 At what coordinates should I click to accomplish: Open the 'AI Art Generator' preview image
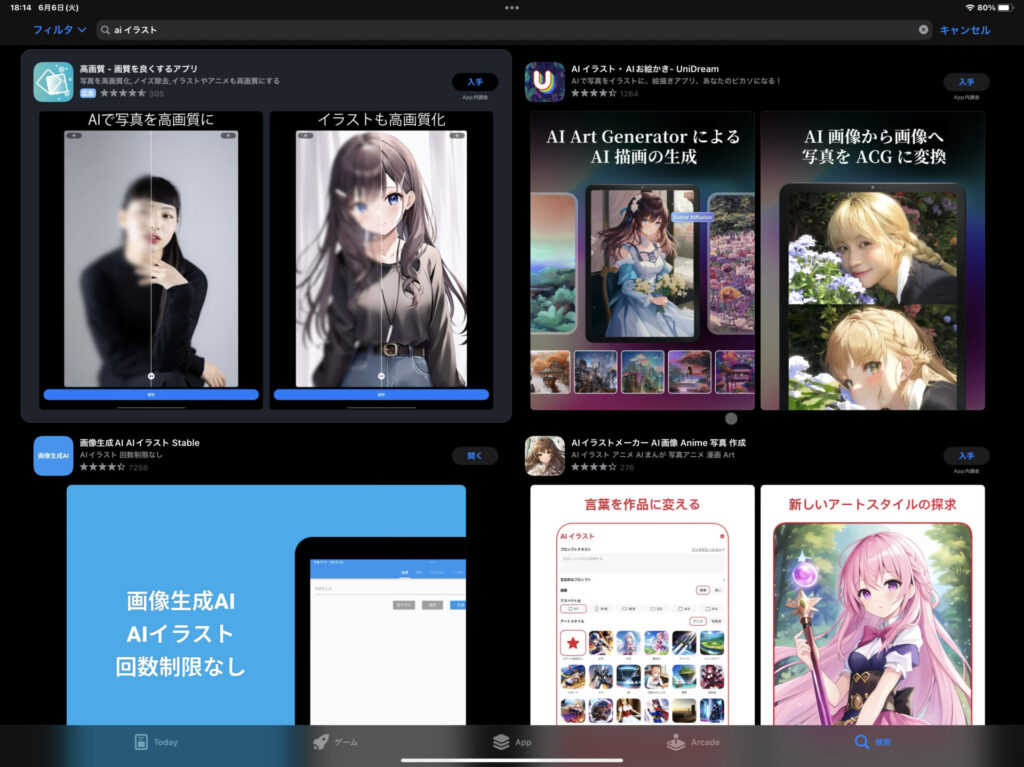[642, 260]
